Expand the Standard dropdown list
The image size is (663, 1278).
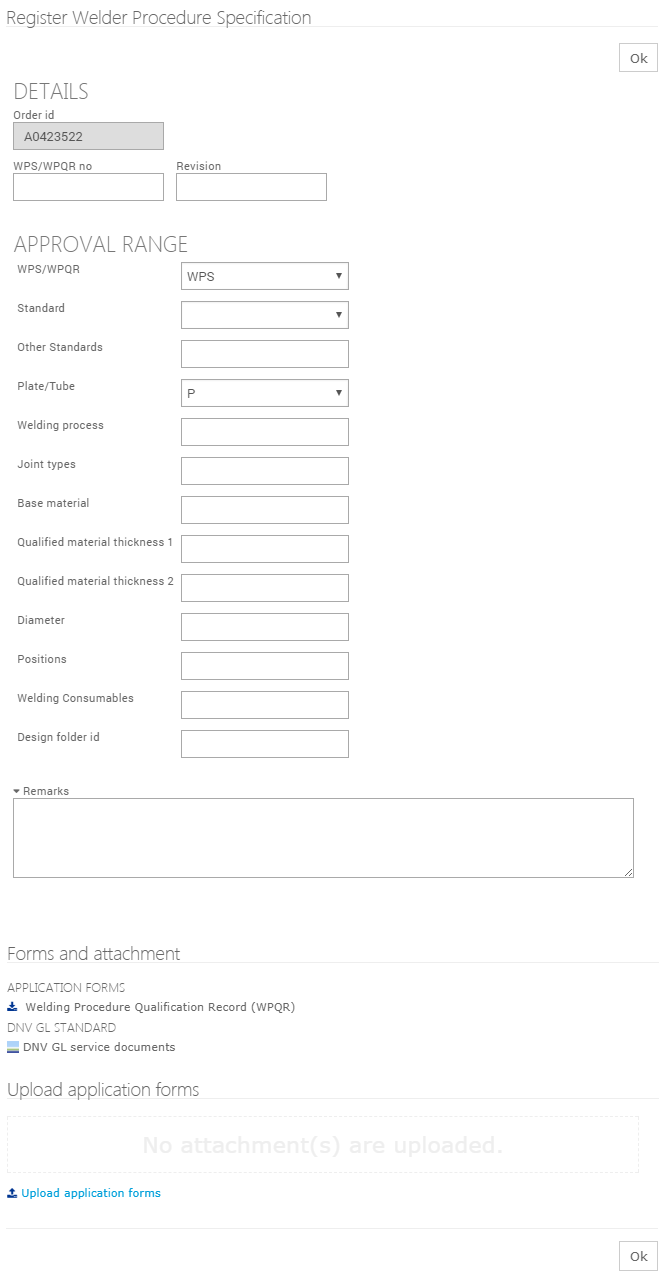pos(264,315)
